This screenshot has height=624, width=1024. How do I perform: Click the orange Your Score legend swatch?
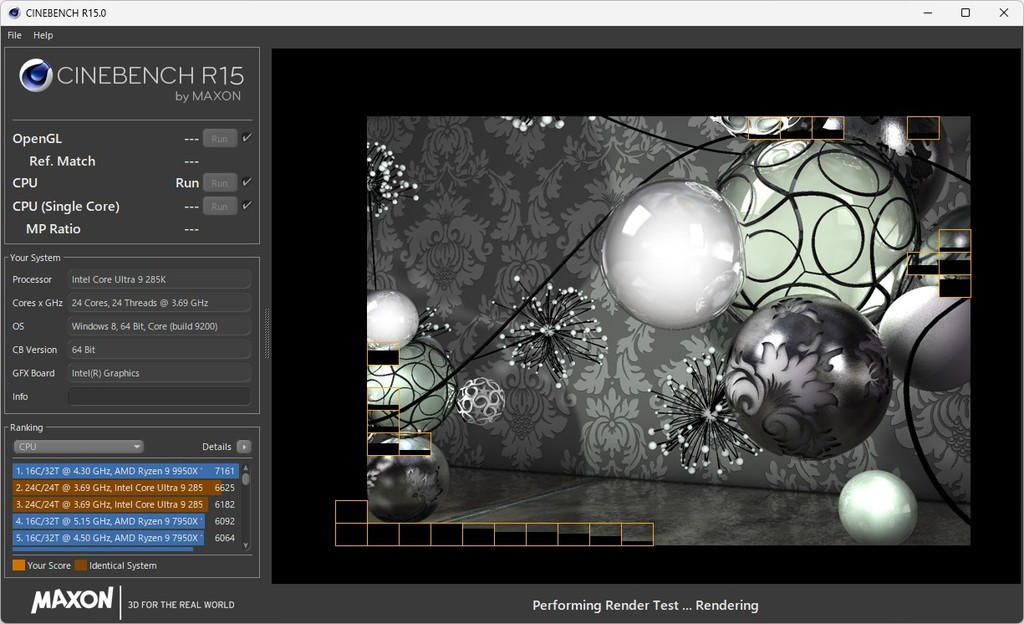[x=19, y=566]
